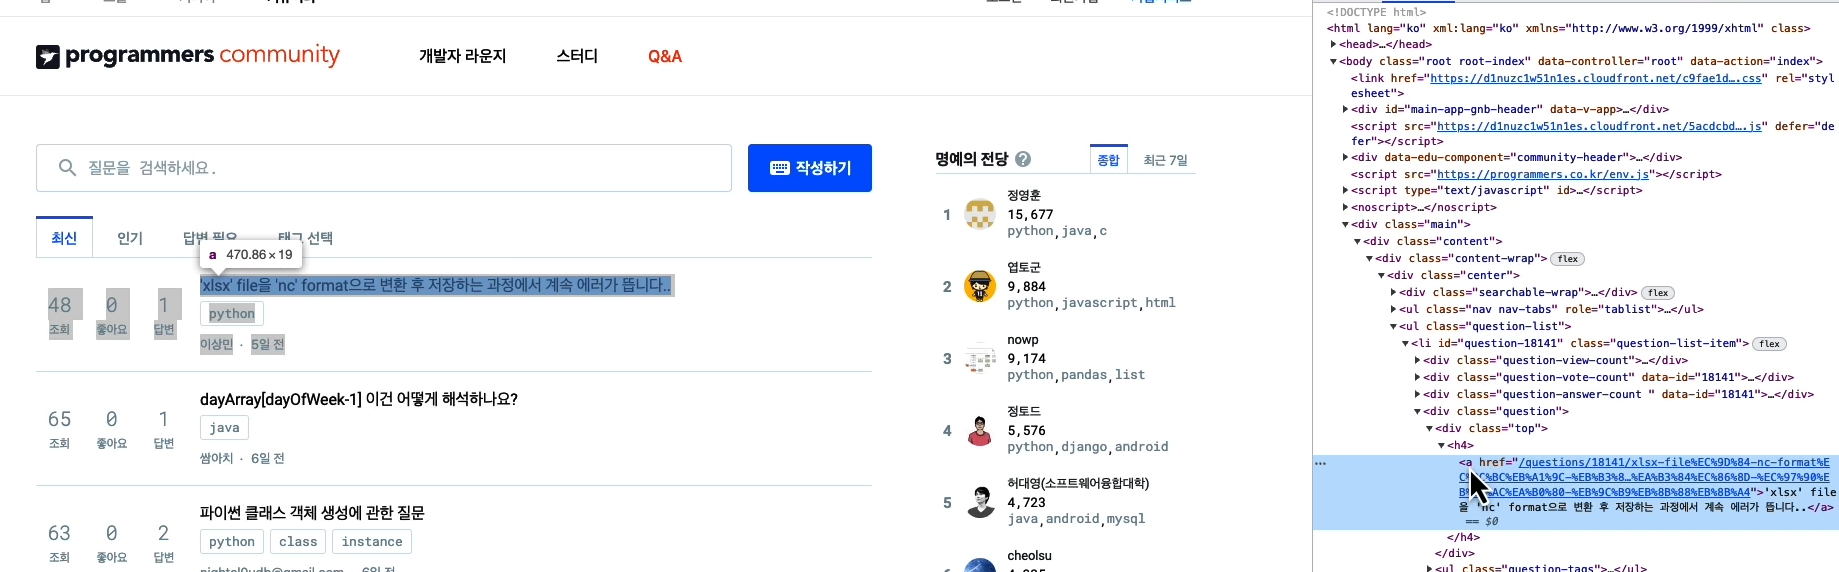Expand the question-view-count div node
This screenshot has height=572, width=1839.
coord(1418,361)
